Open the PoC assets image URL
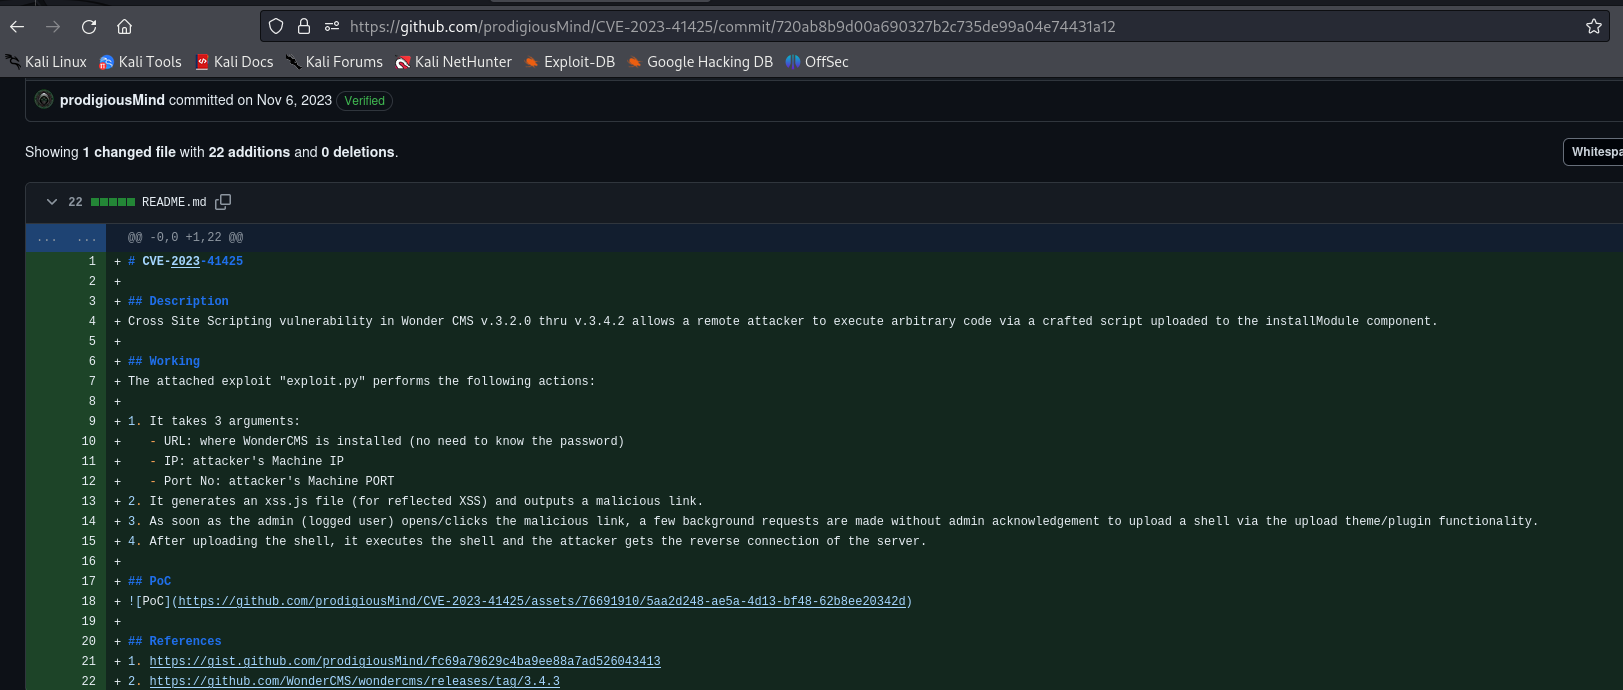 click(x=542, y=601)
